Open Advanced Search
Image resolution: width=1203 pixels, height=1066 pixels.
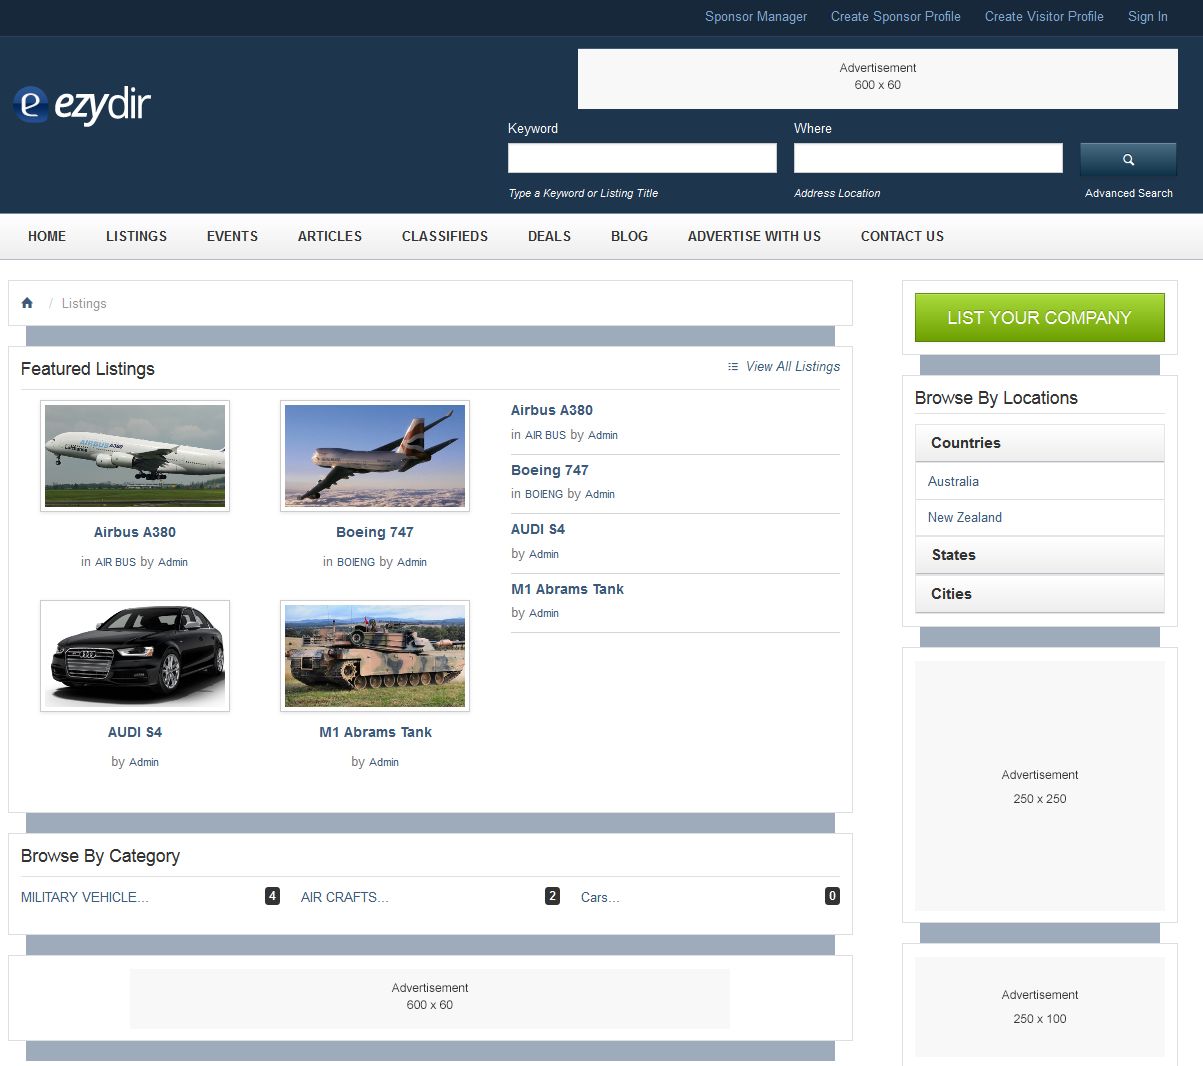1129,193
